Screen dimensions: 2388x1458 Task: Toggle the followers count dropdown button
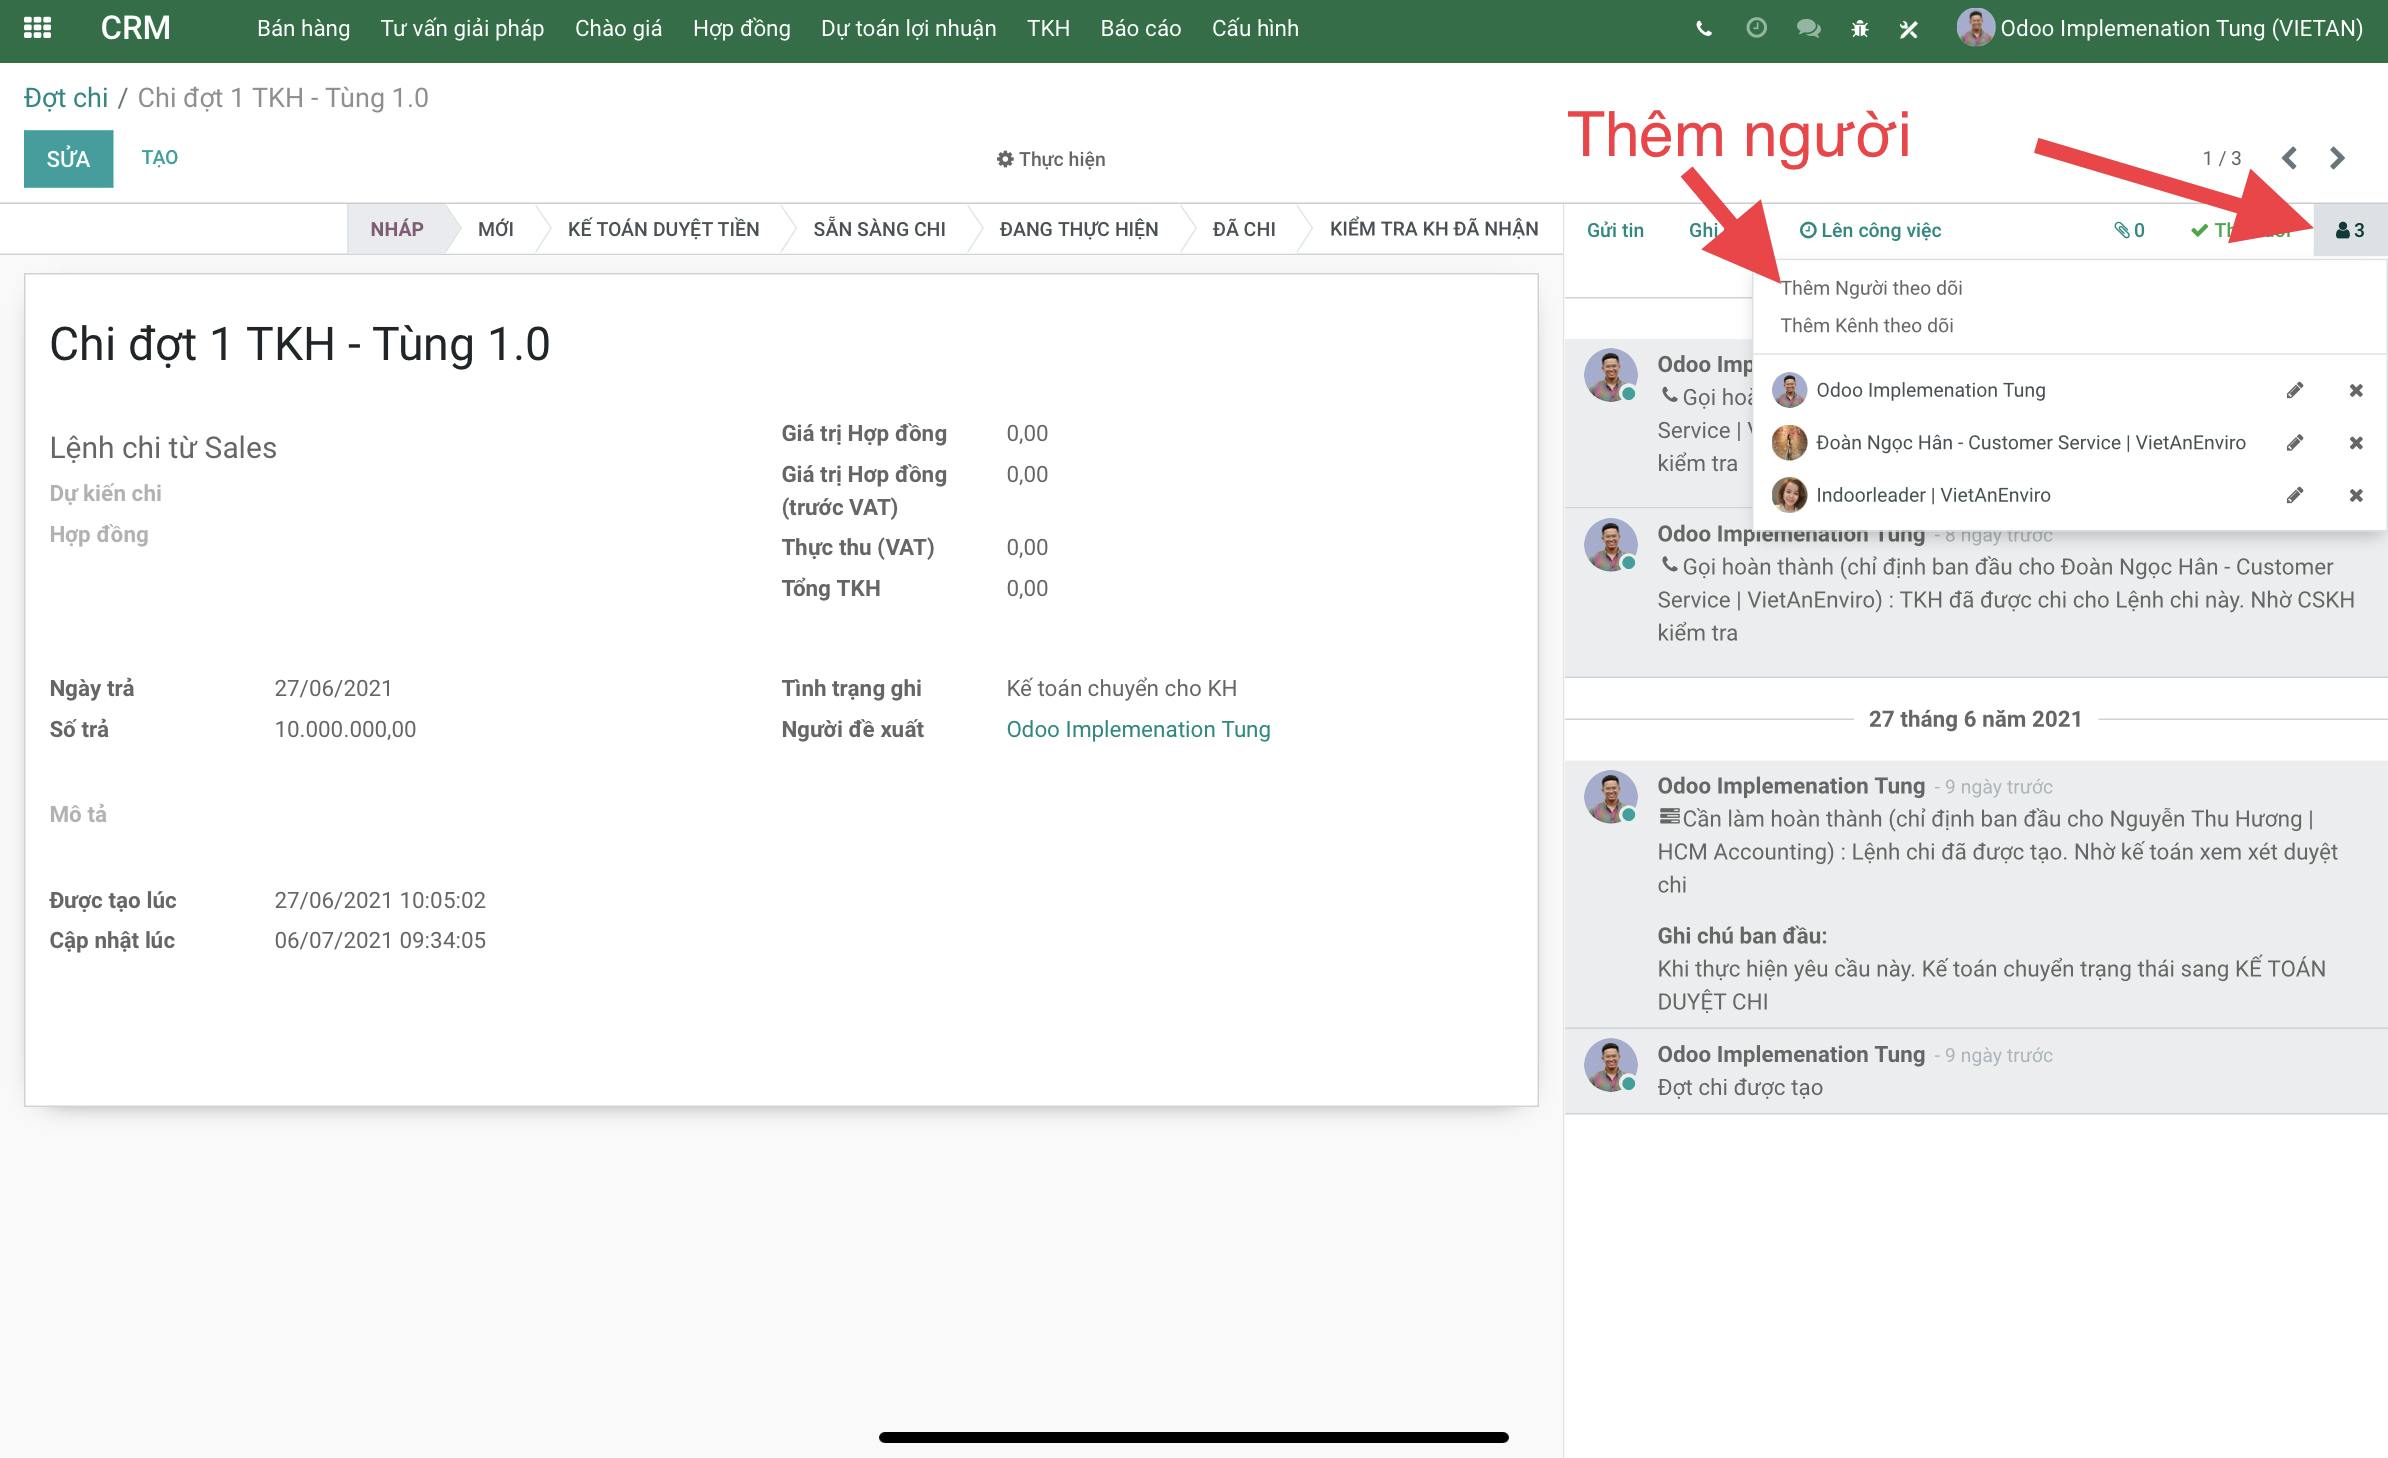tap(2350, 230)
